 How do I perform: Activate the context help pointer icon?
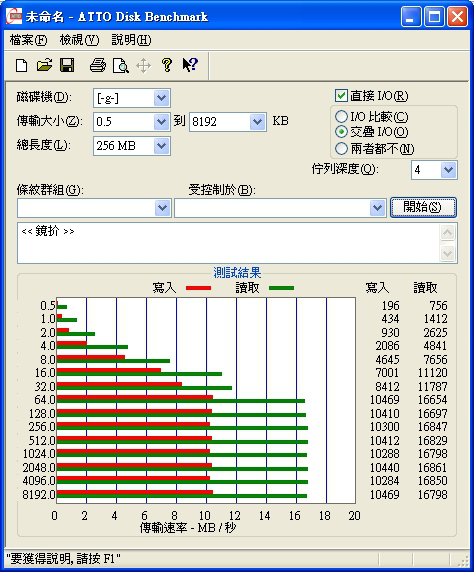point(190,65)
